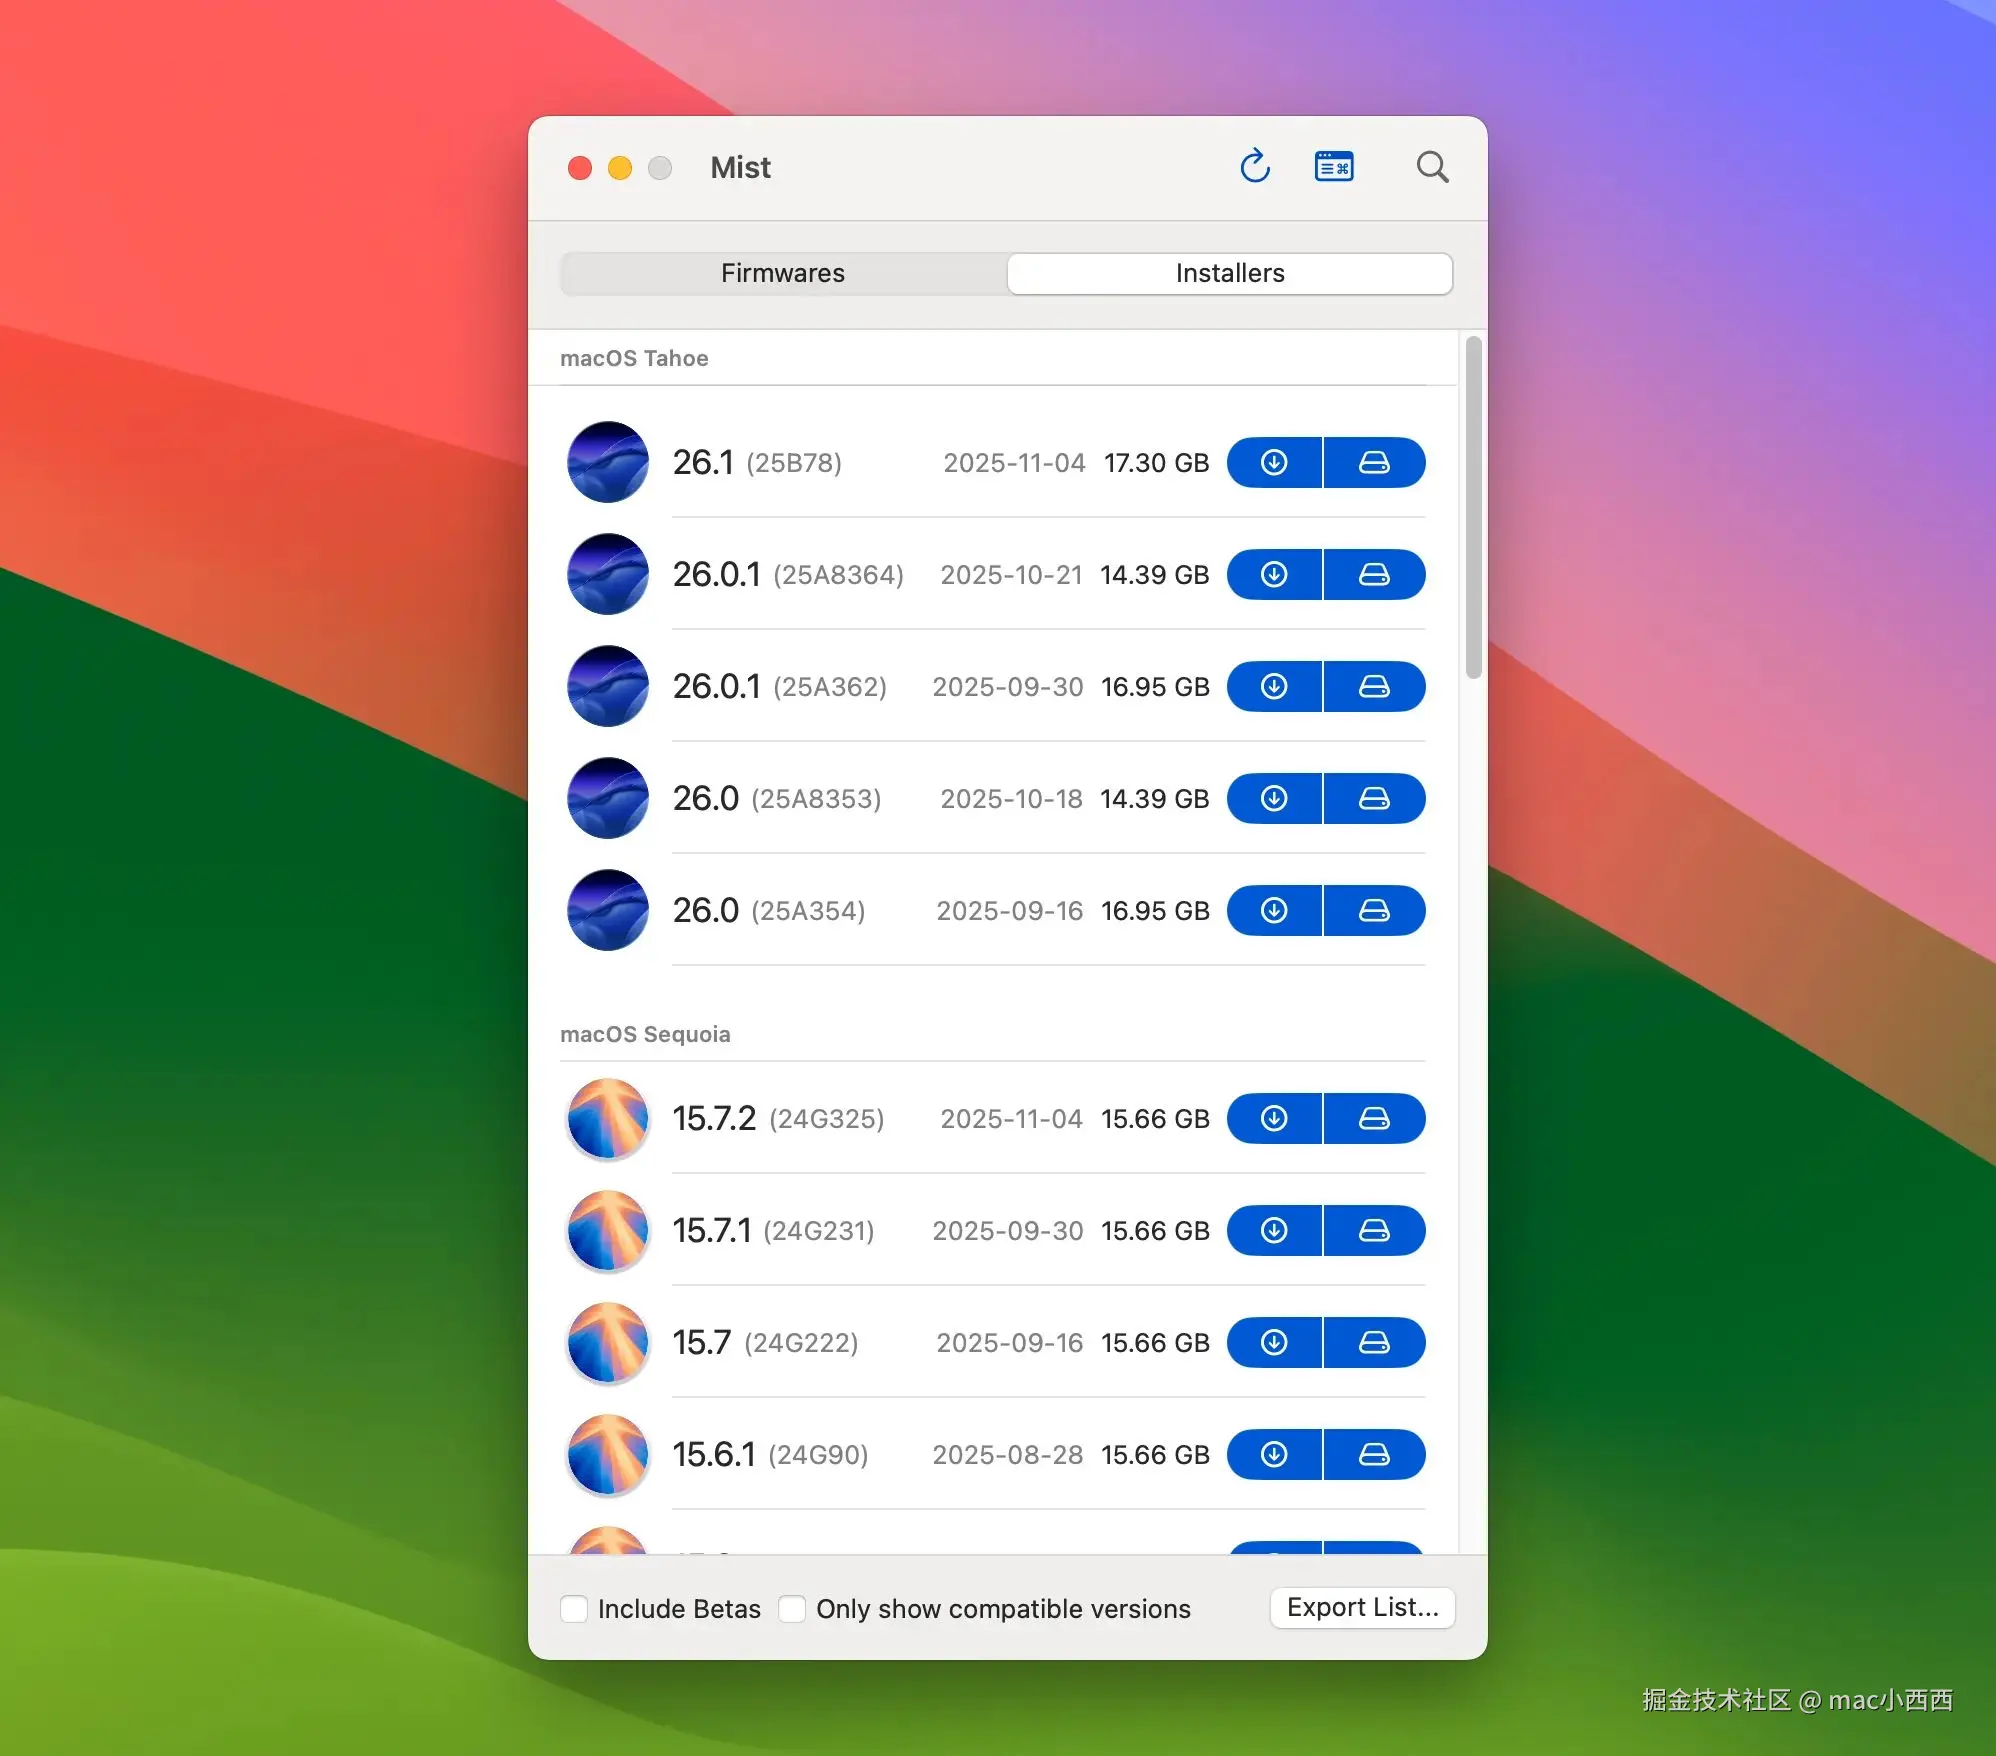The width and height of the screenshot is (1996, 1756).
Task: Click the refresh icon in the toolbar
Action: 1255,166
